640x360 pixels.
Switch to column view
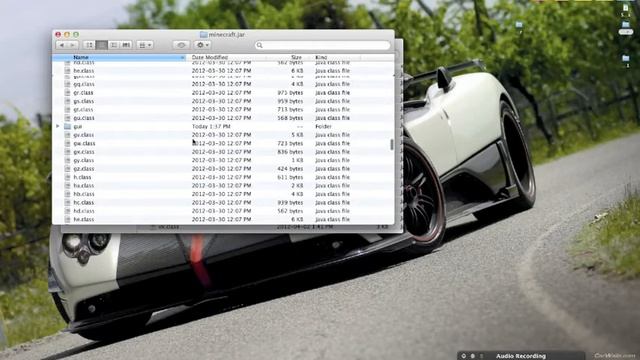(x=114, y=45)
